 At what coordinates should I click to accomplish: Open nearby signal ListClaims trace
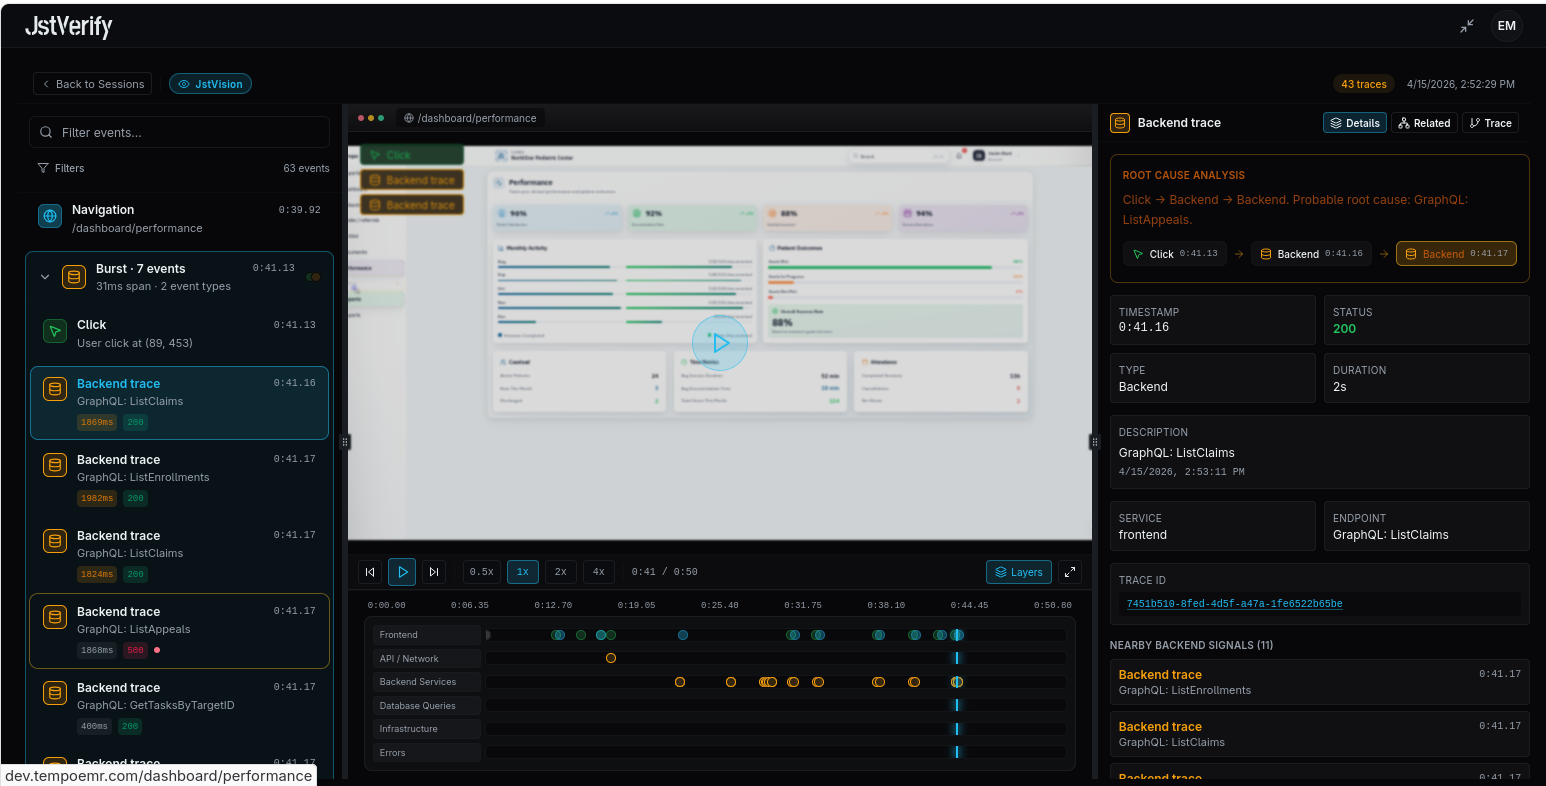[1319, 734]
